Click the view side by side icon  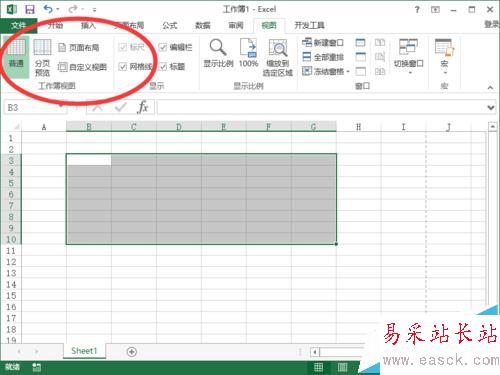click(x=380, y=43)
